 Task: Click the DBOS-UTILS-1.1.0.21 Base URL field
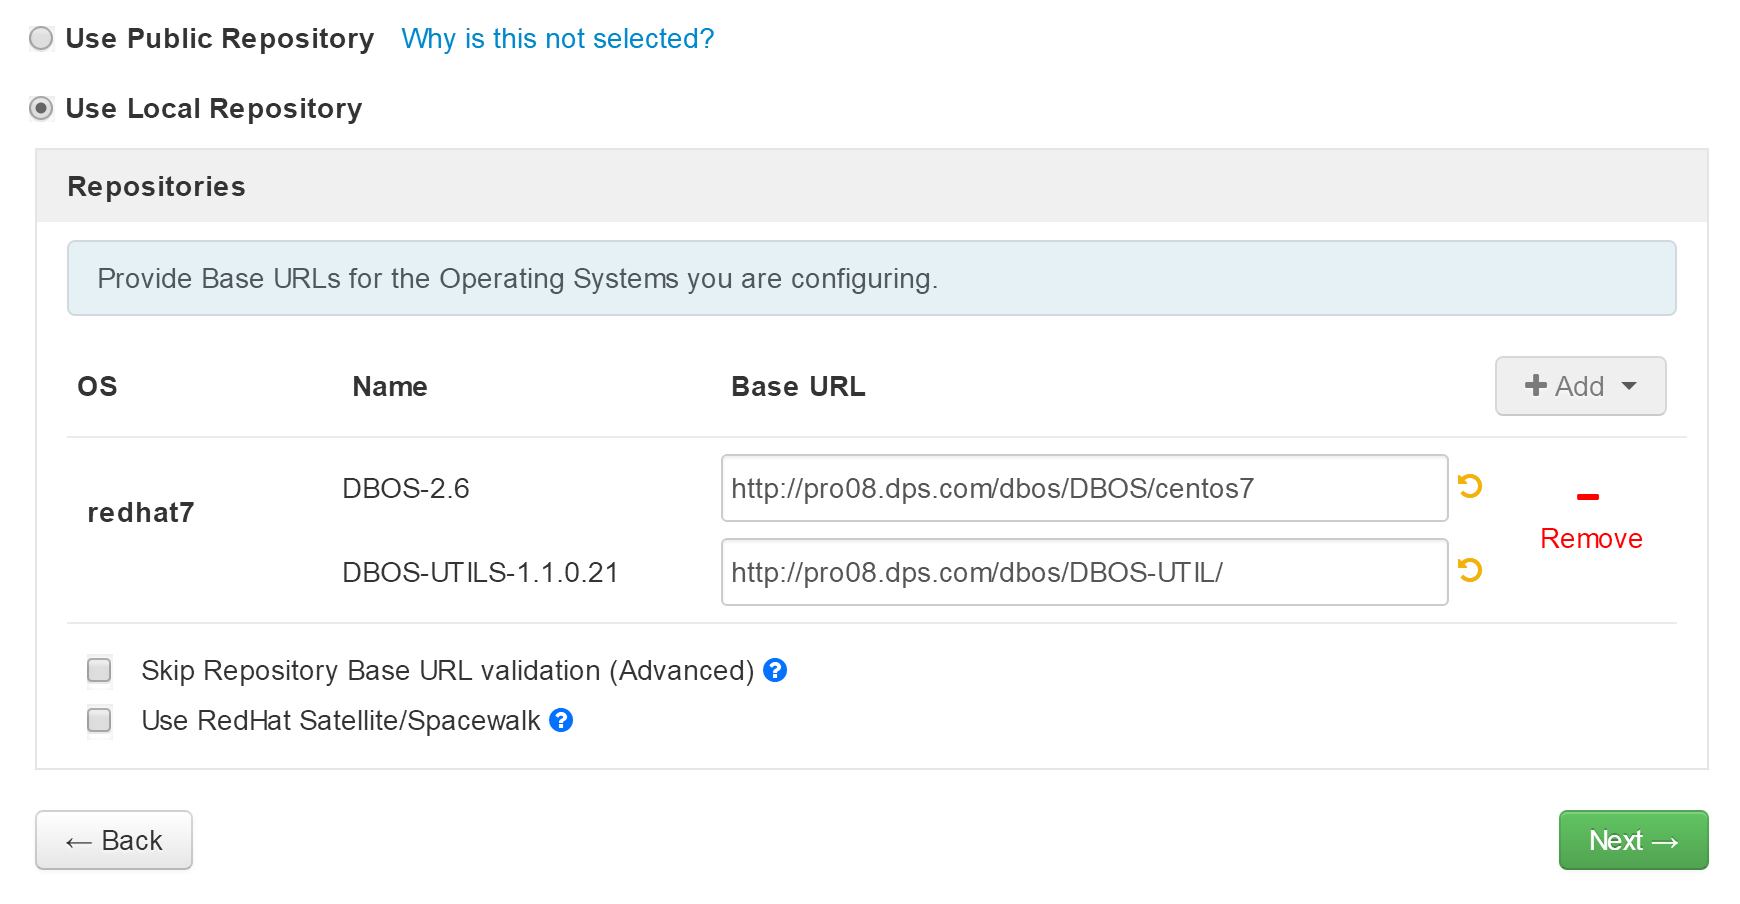coord(1084,572)
